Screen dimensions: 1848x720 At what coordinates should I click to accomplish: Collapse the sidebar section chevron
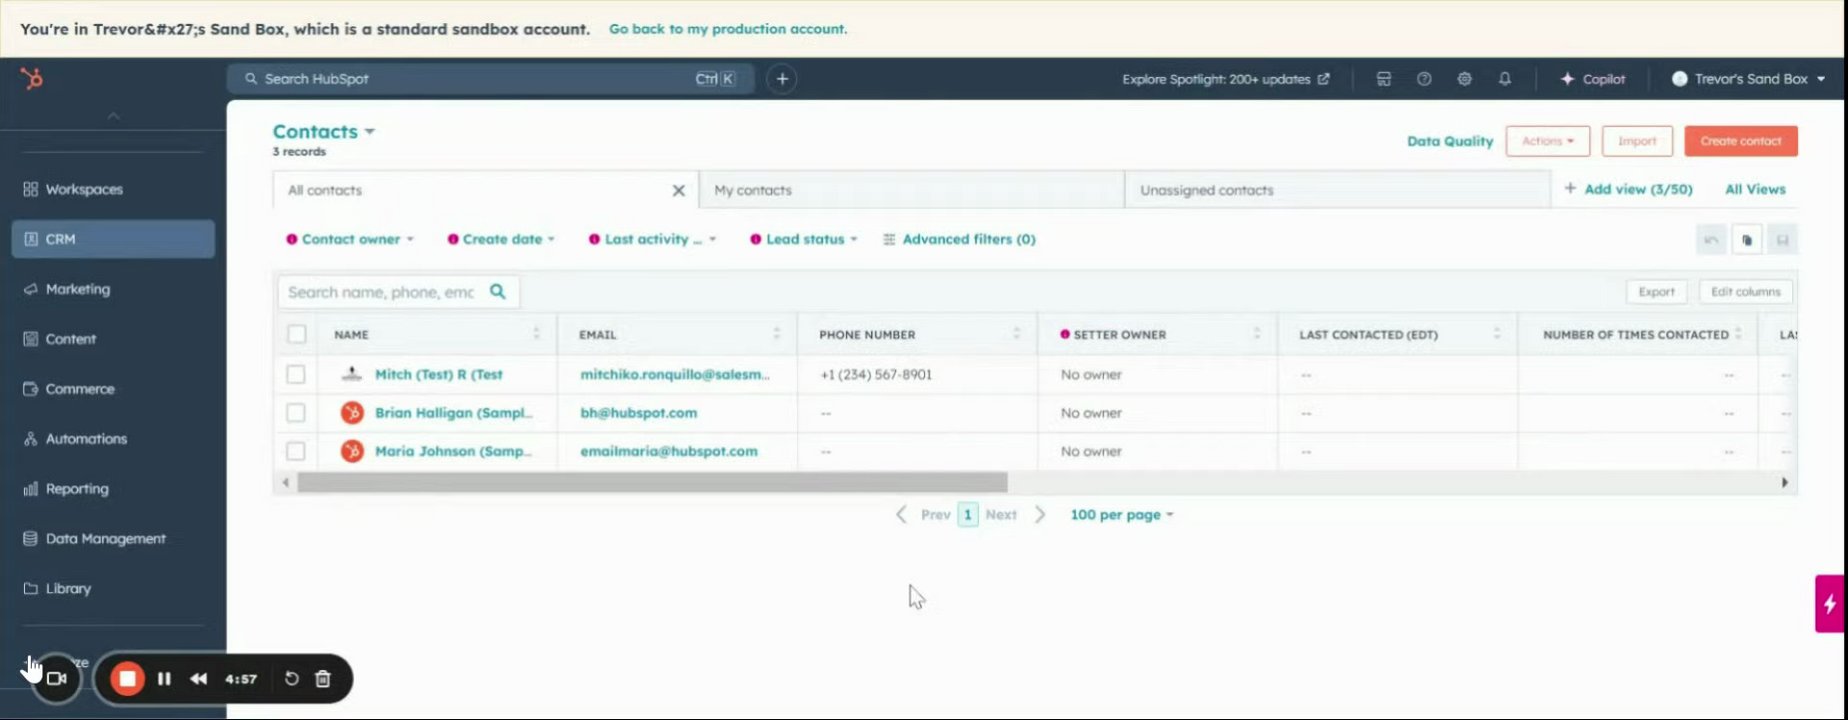pos(113,116)
